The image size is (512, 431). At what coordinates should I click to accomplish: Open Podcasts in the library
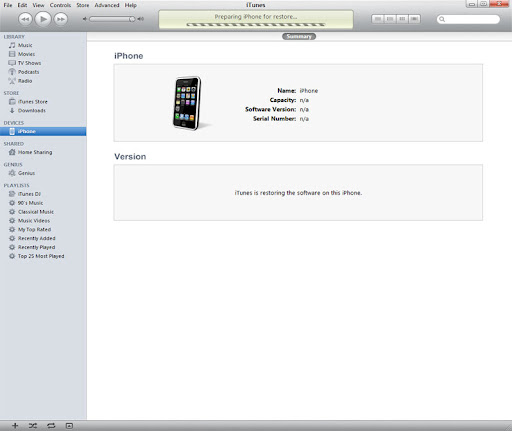(43, 72)
